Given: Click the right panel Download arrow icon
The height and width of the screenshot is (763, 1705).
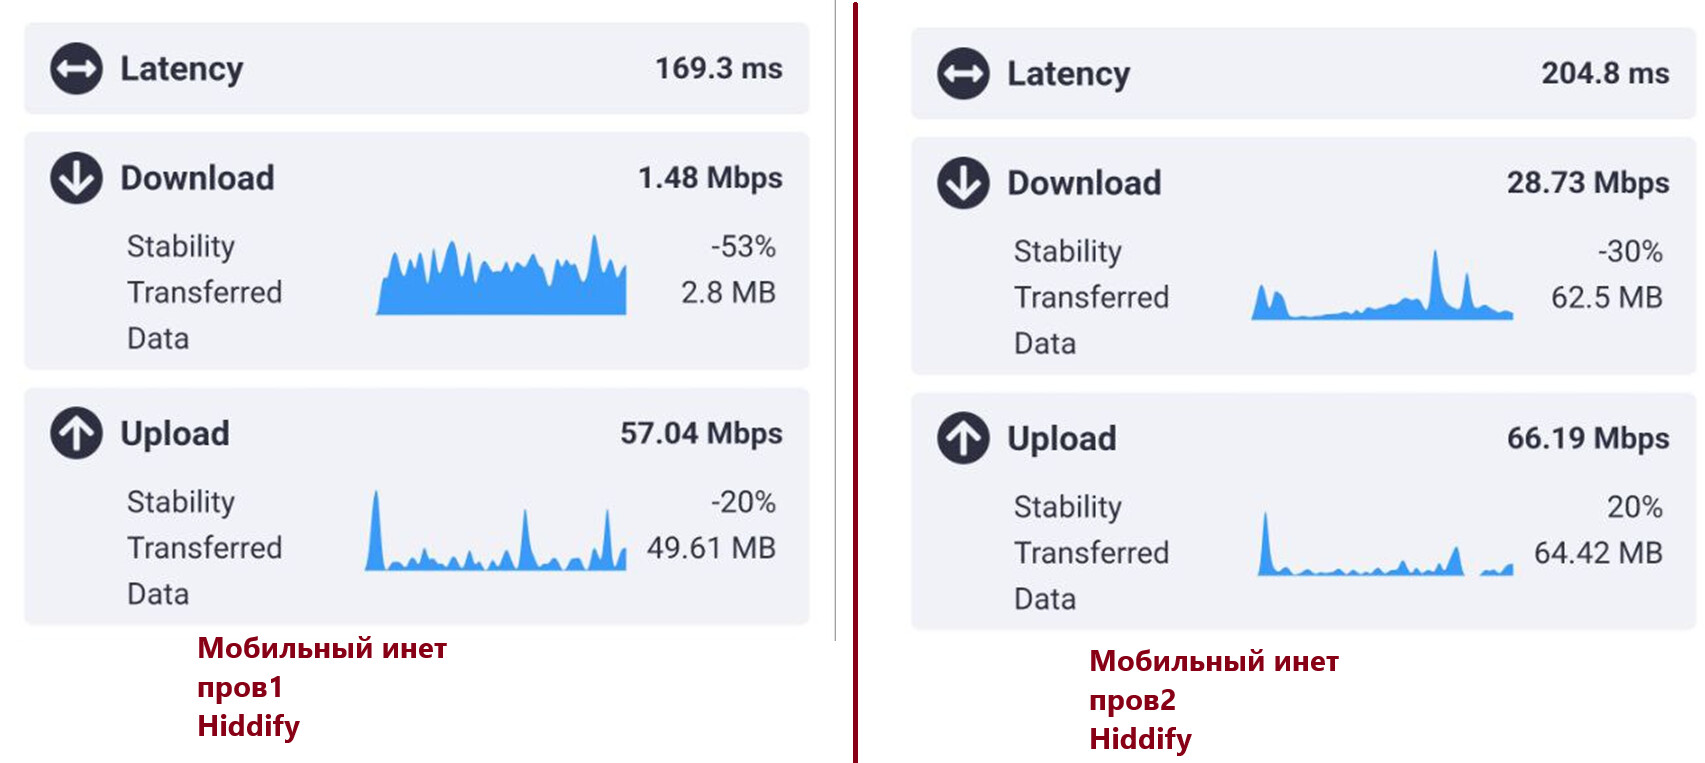Looking at the screenshot, I should point(963,183).
